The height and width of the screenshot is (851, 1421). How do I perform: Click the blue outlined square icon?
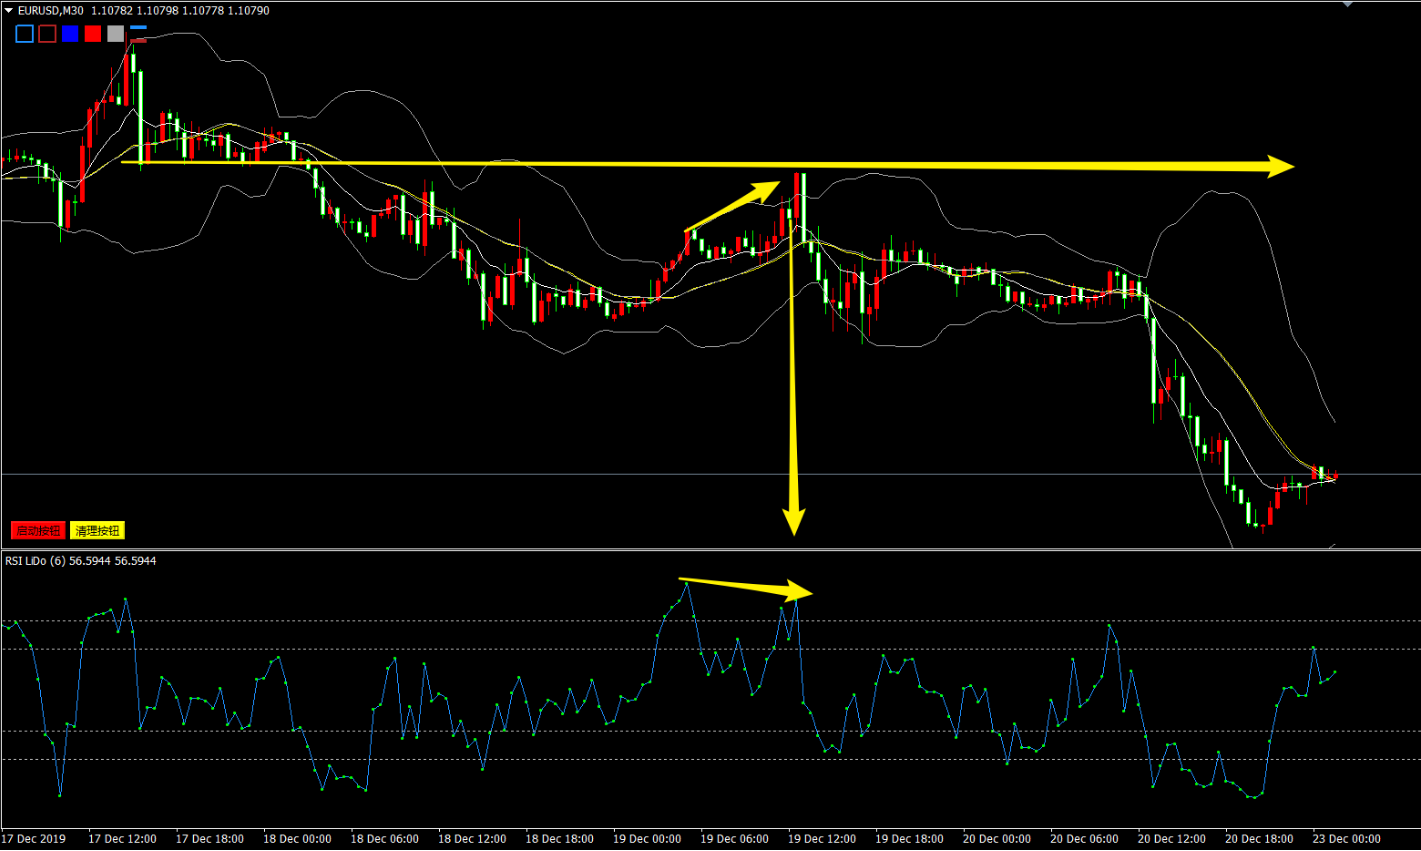[24, 34]
